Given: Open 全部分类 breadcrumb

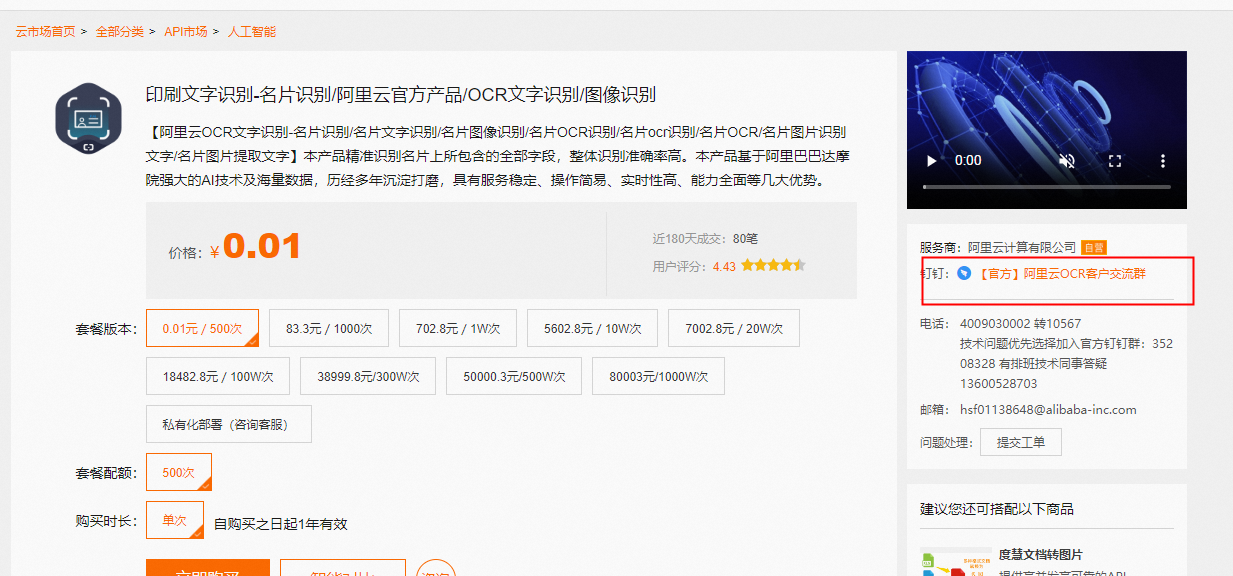Looking at the screenshot, I should [x=120, y=32].
